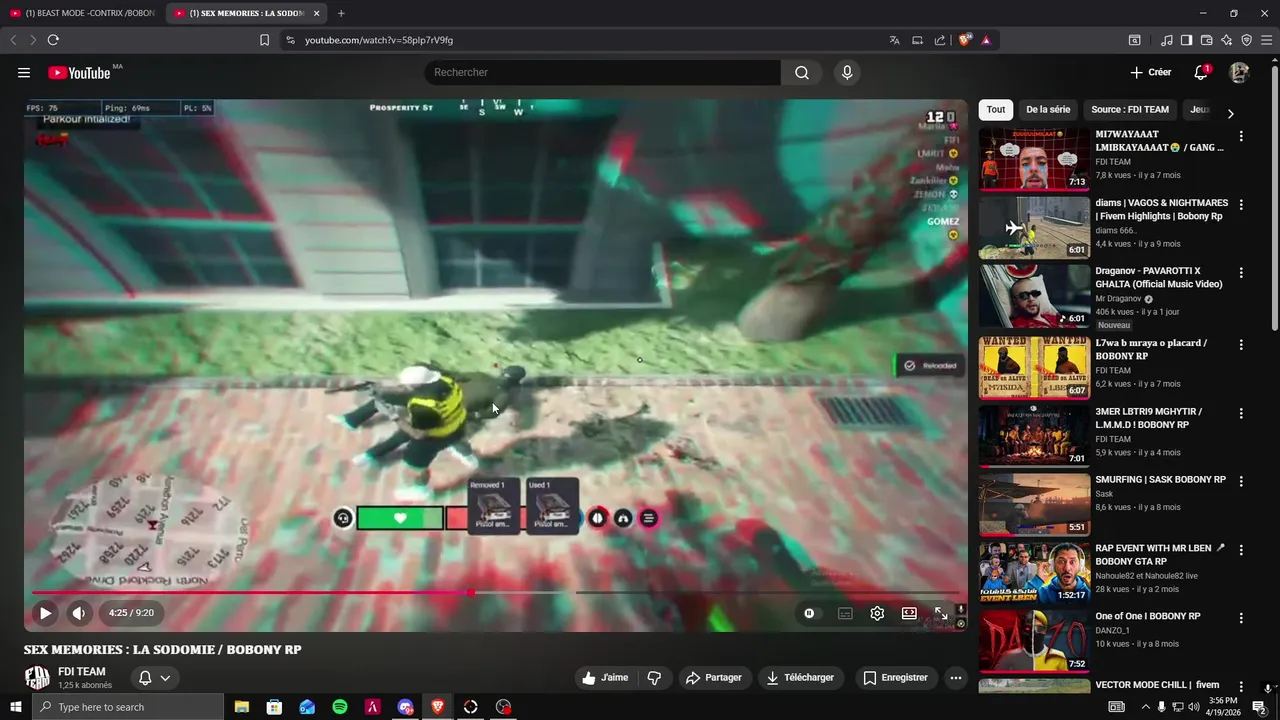Select the Tout filter chip

click(996, 109)
